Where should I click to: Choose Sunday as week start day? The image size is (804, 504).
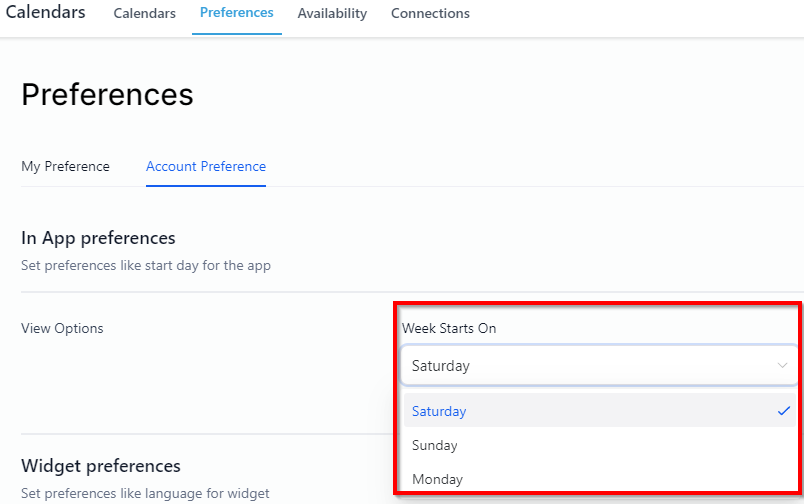click(435, 445)
